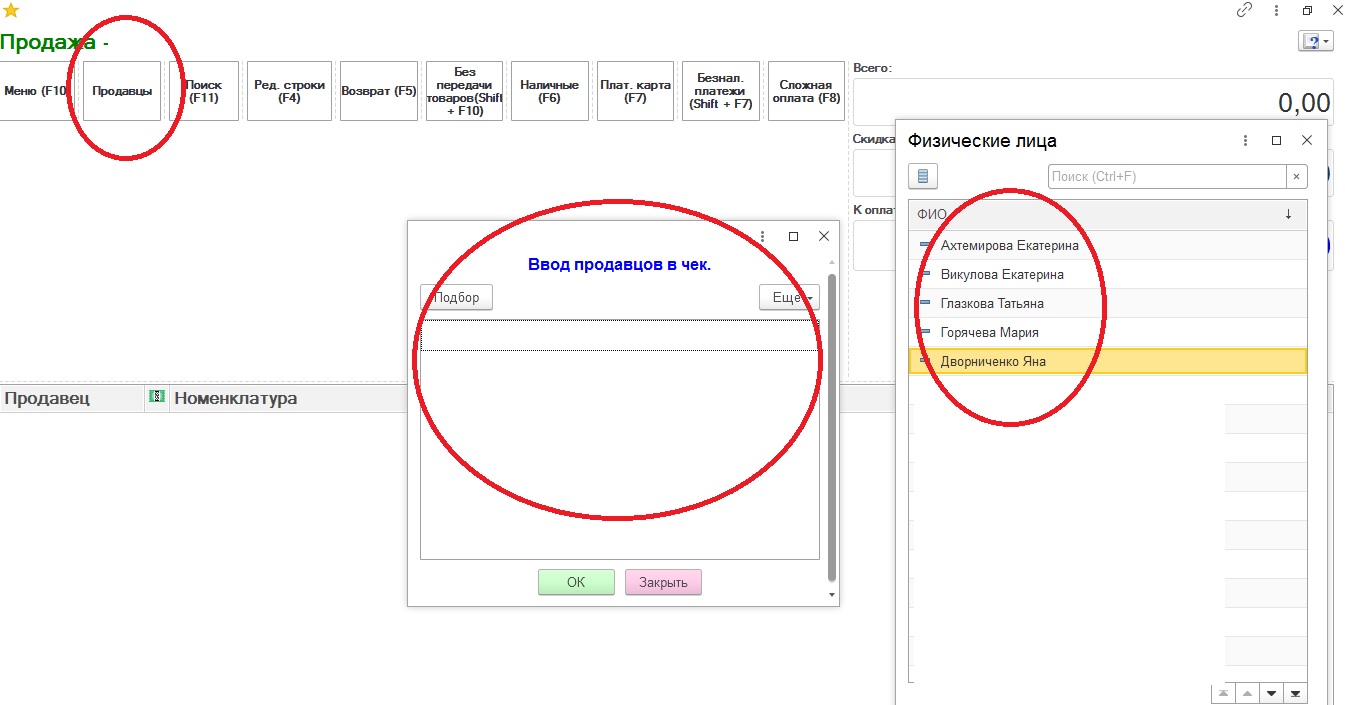Move down one record with arrow button
This screenshot has width=1345, height=705.
(1271, 693)
